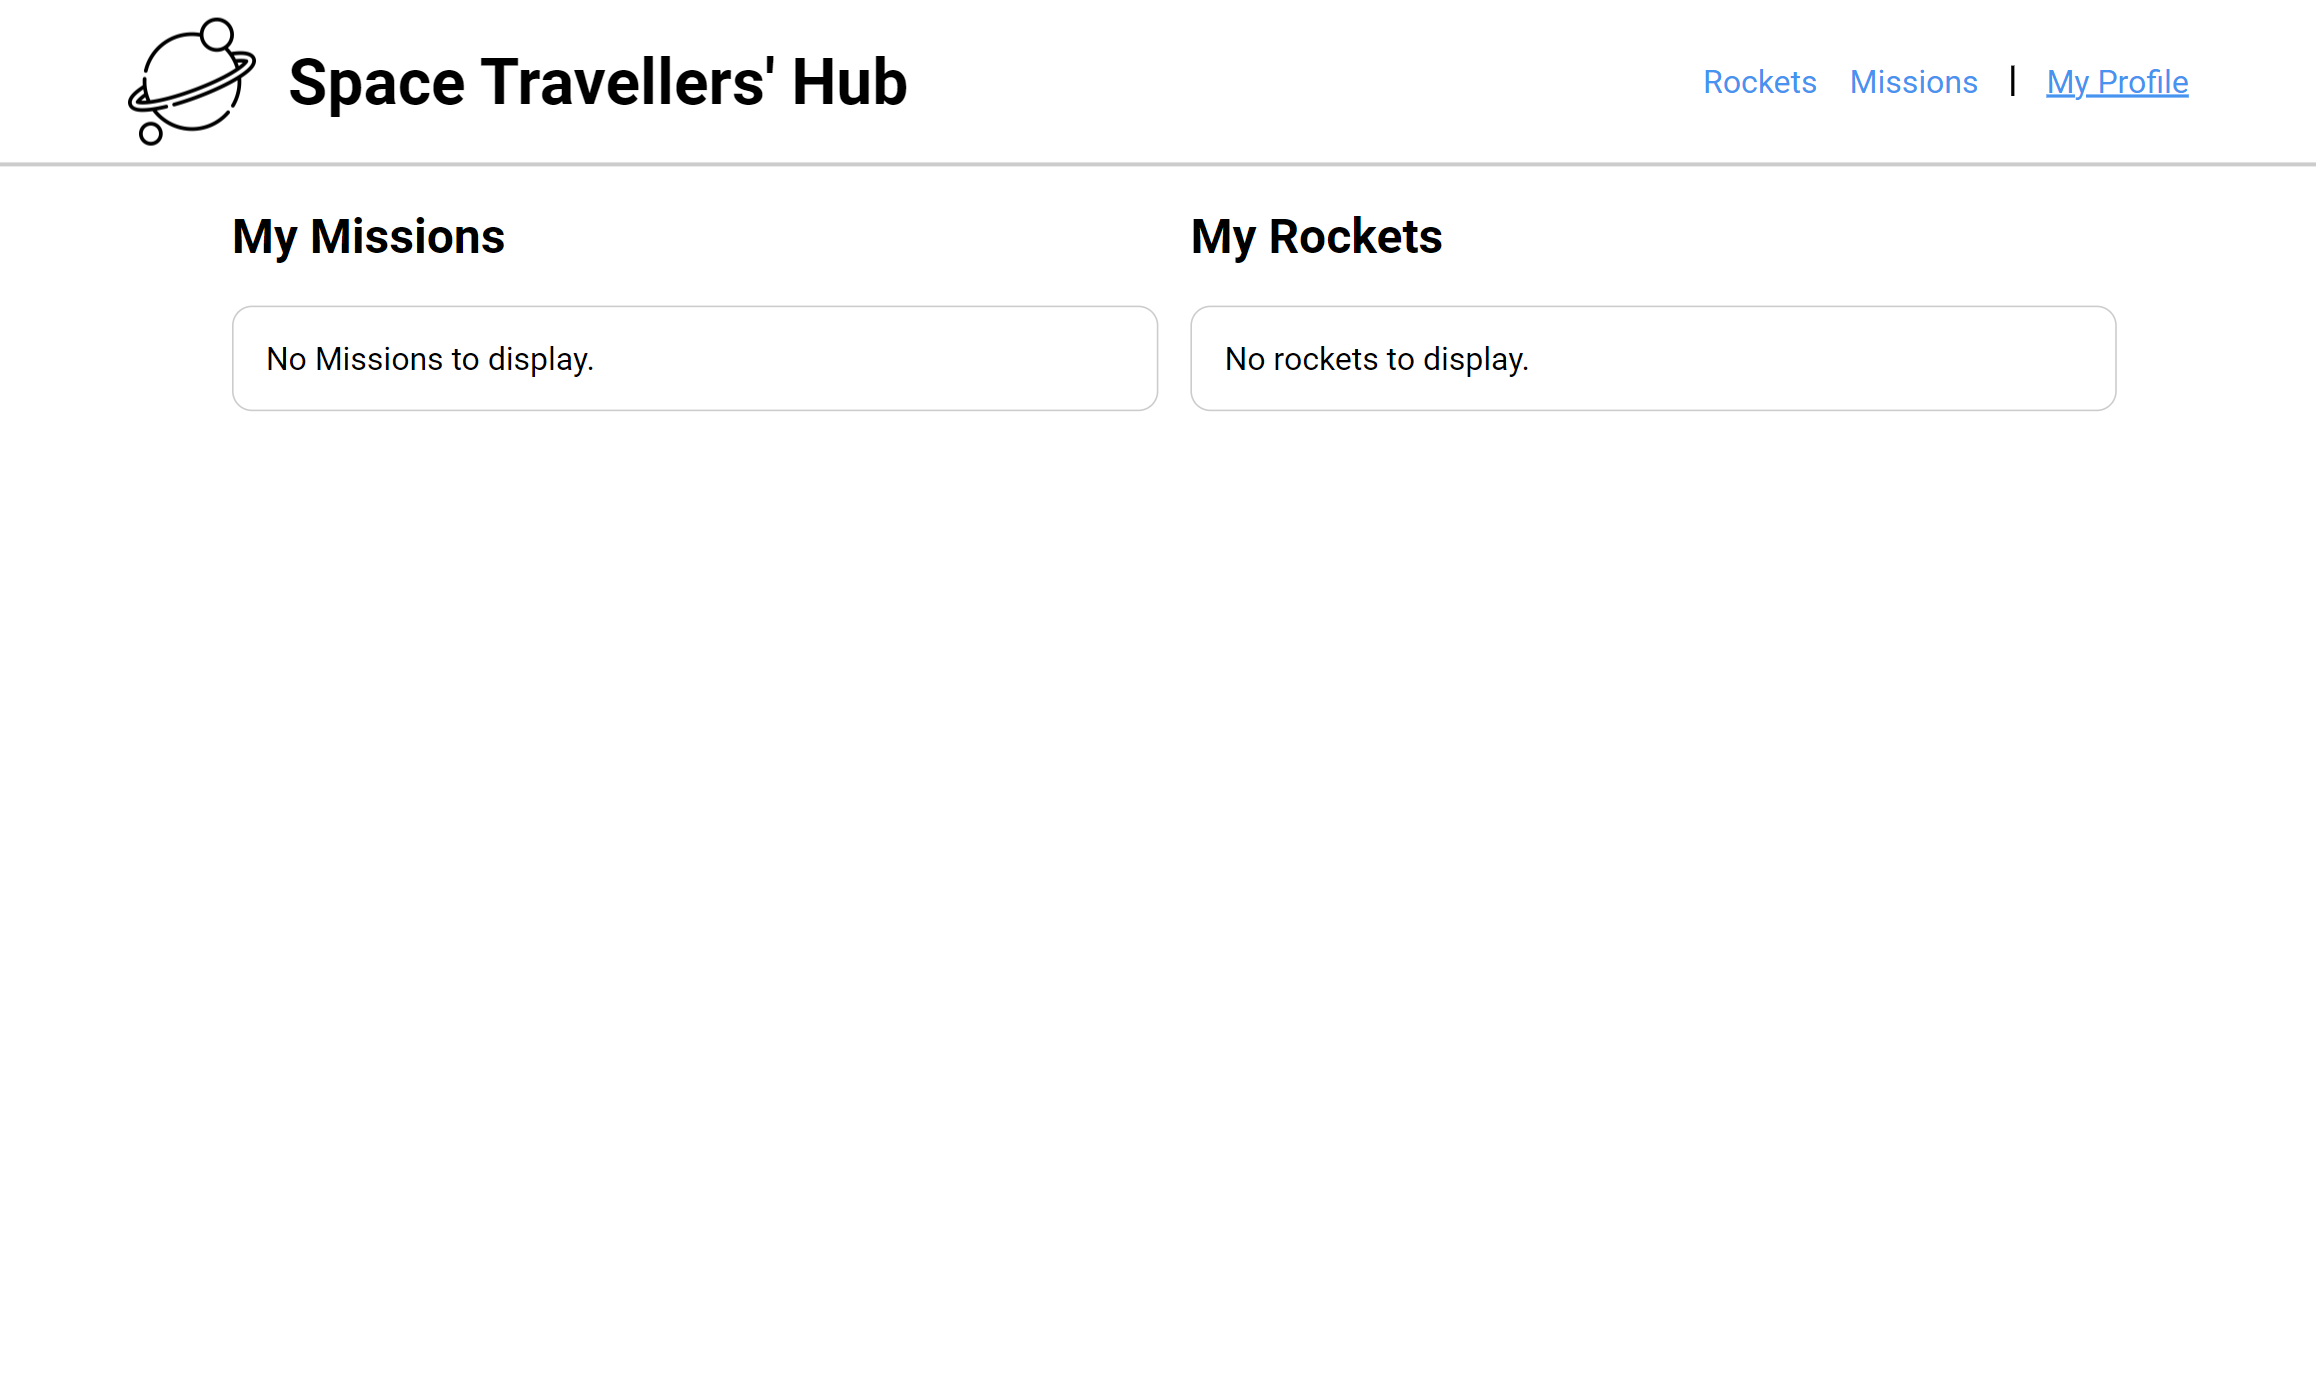Click the My Rockets section heading
The height and width of the screenshot is (1376, 2316).
coord(1316,236)
